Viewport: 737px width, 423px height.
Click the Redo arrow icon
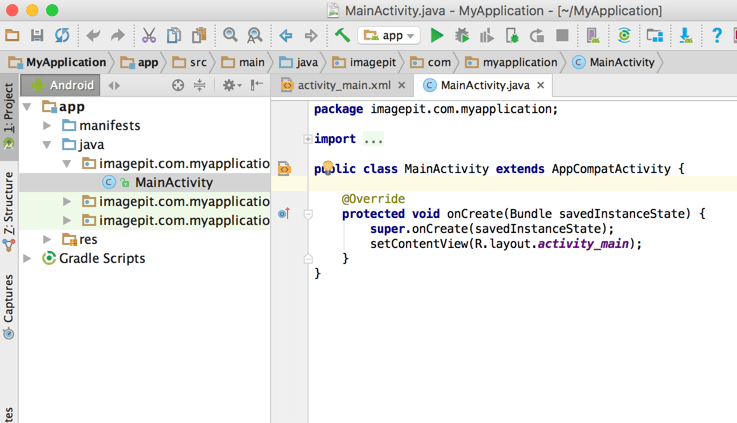point(118,35)
